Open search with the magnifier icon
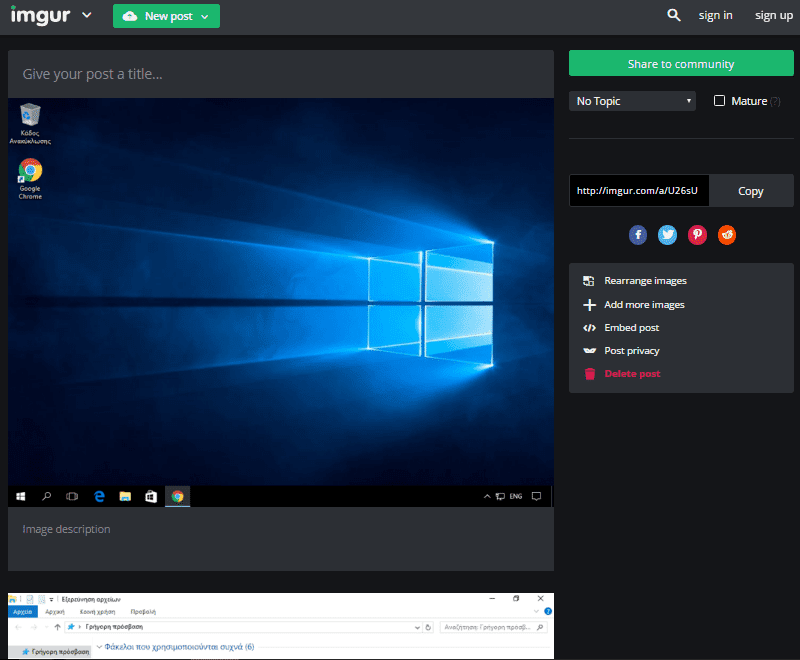The image size is (800, 660). point(673,15)
